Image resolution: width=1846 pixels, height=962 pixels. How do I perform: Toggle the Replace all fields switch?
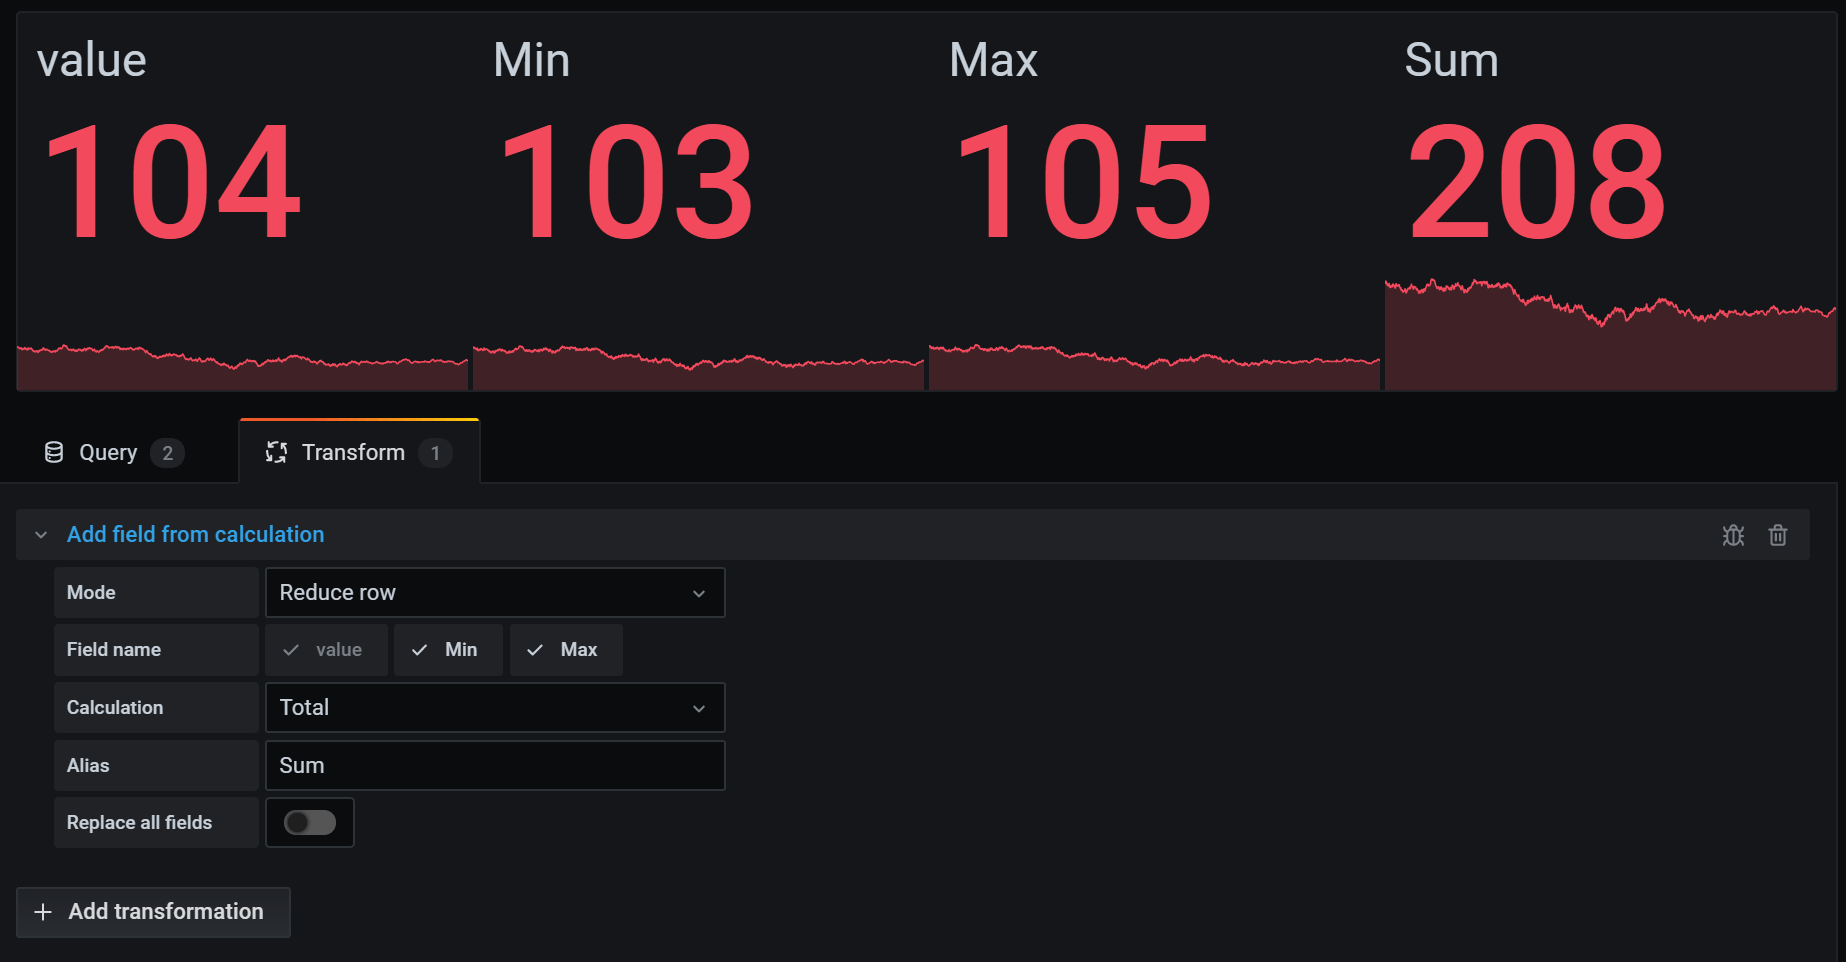[x=310, y=822]
